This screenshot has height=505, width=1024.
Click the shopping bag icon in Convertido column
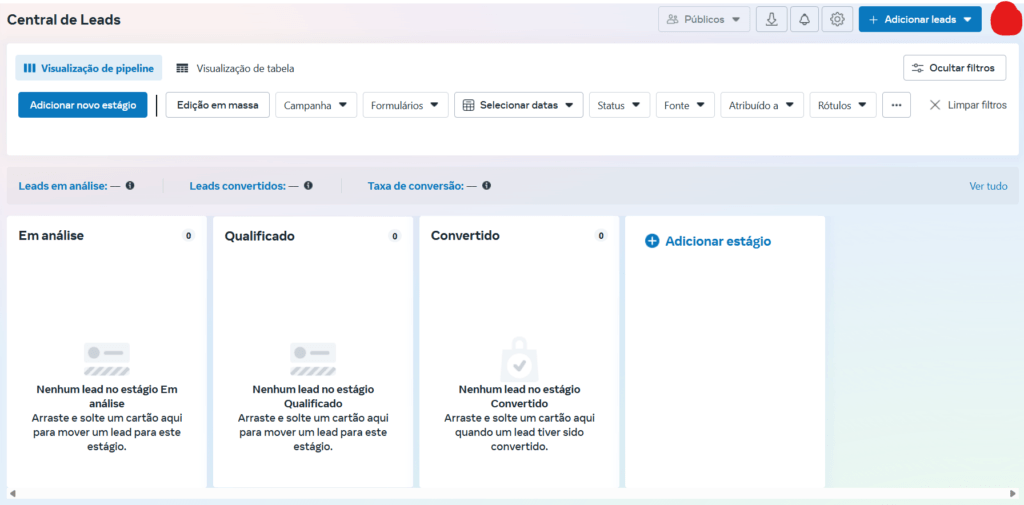point(519,360)
